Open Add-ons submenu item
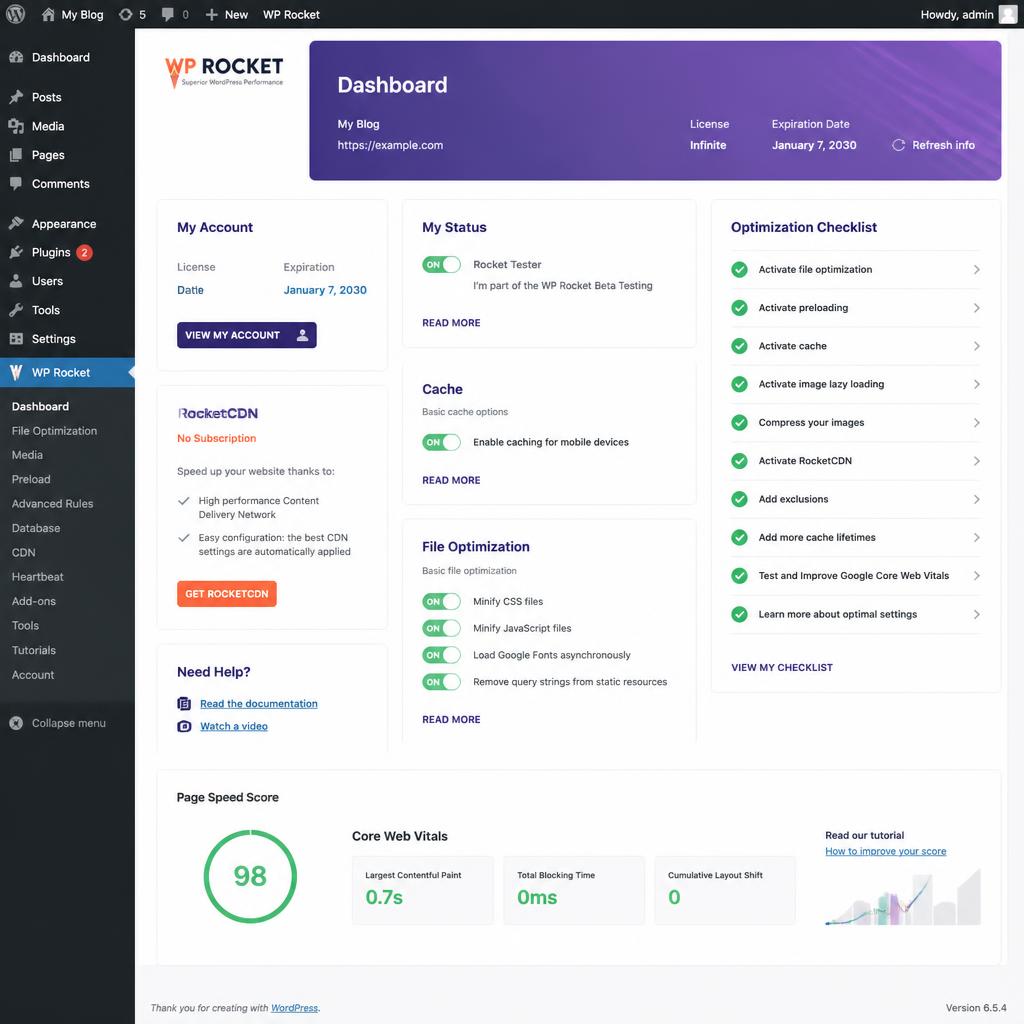The image size is (1024, 1024). coord(33,601)
